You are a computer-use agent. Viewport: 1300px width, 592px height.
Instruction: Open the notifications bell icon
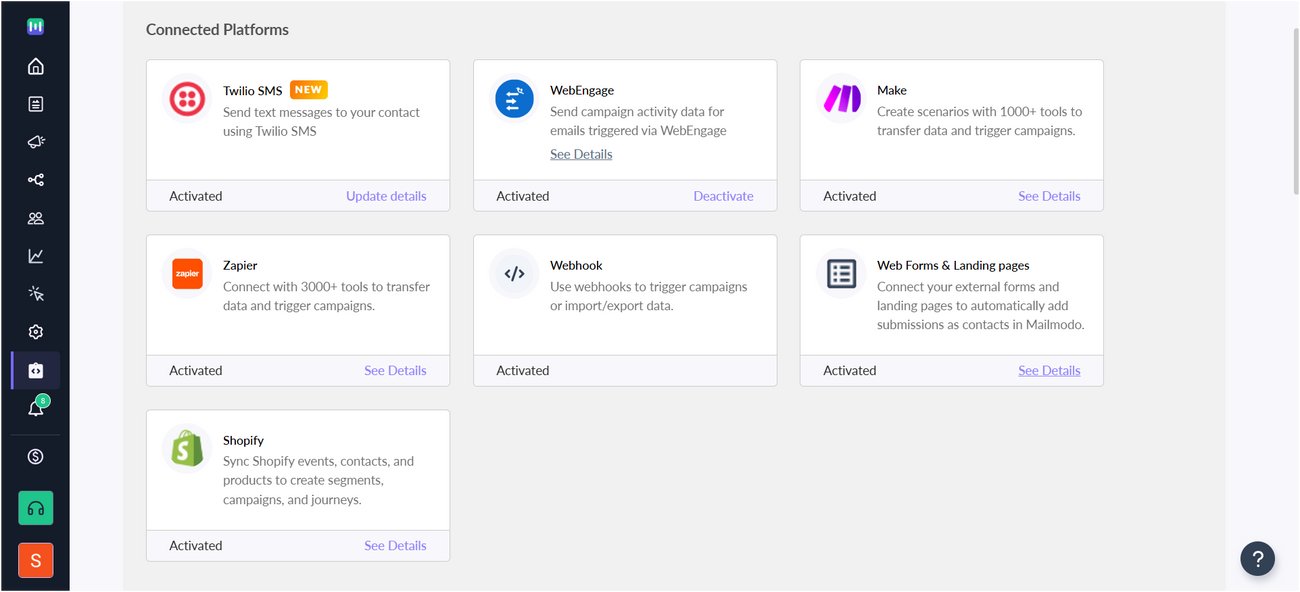point(35,408)
